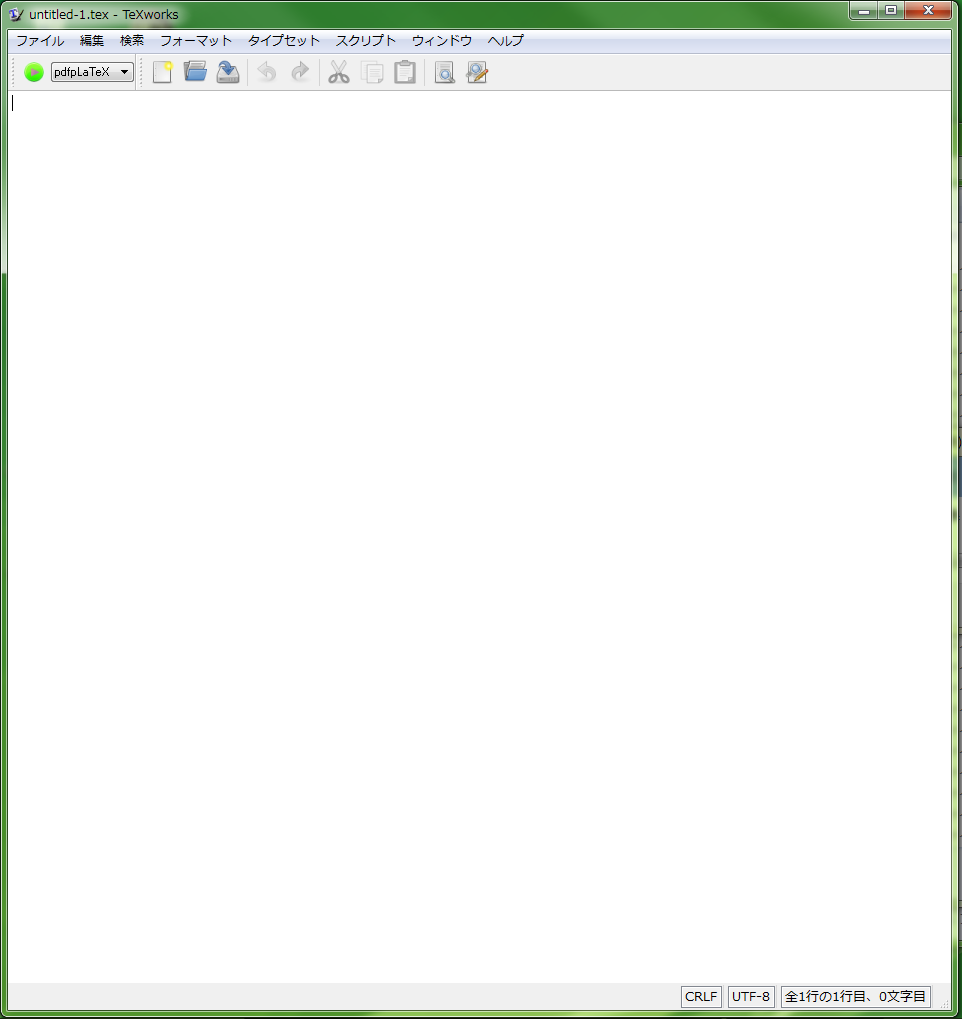Copy the selected text
The width and height of the screenshot is (962, 1019).
click(372, 72)
